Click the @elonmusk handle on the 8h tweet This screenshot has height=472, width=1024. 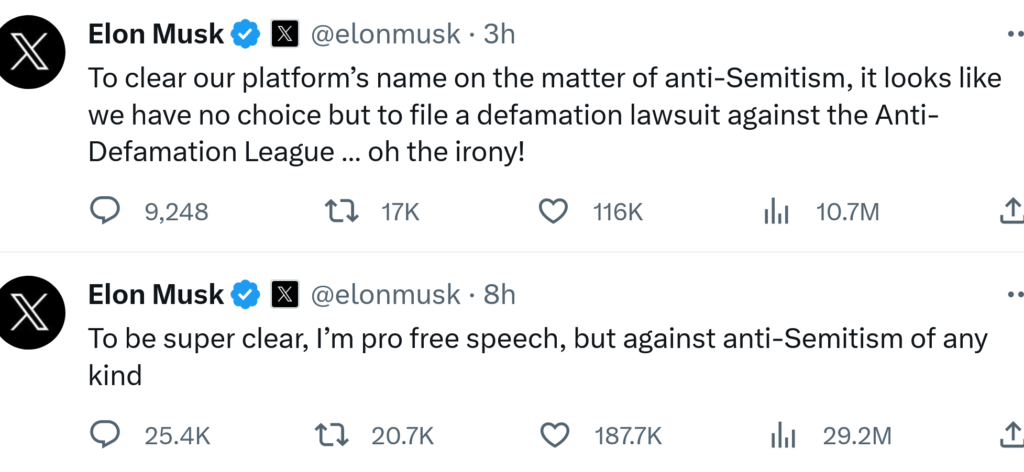pos(384,295)
